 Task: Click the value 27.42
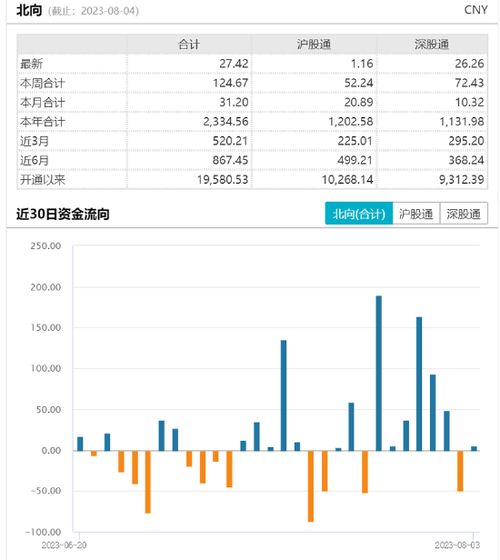coord(234,64)
